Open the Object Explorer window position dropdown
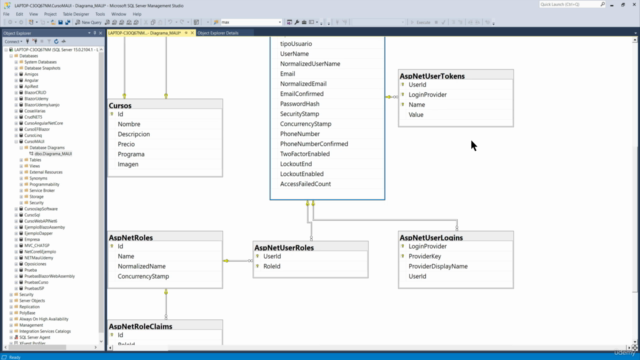Image resolution: width=640 pixels, height=360 pixels. (x=89, y=33)
